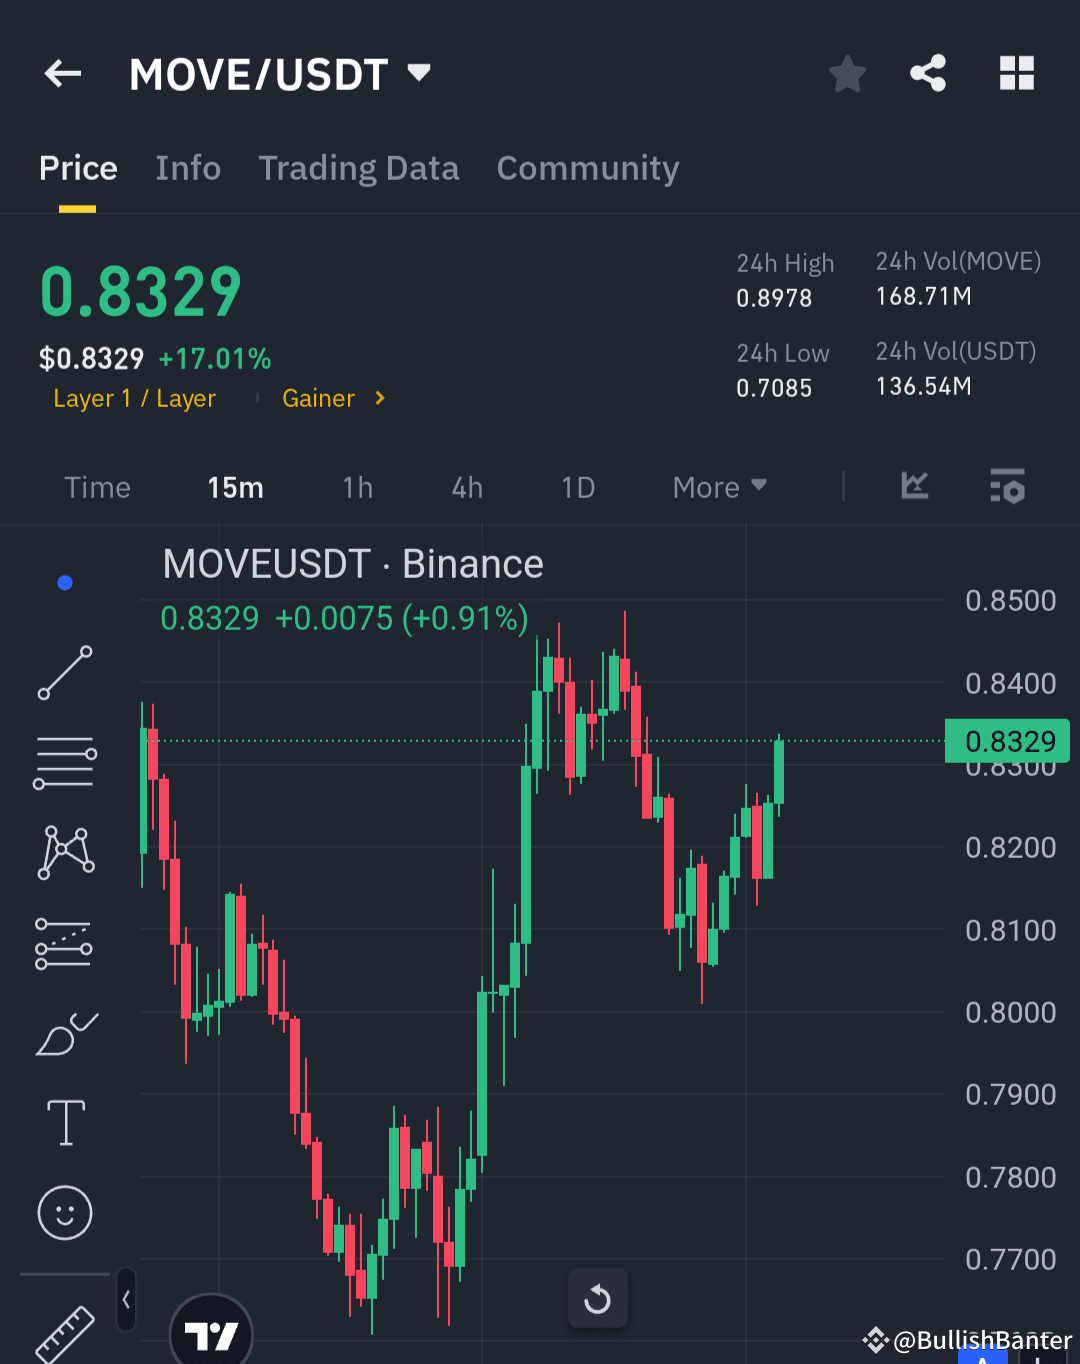
Task: Select the XABCD pattern drawing tool
Action: coord(64,852)
